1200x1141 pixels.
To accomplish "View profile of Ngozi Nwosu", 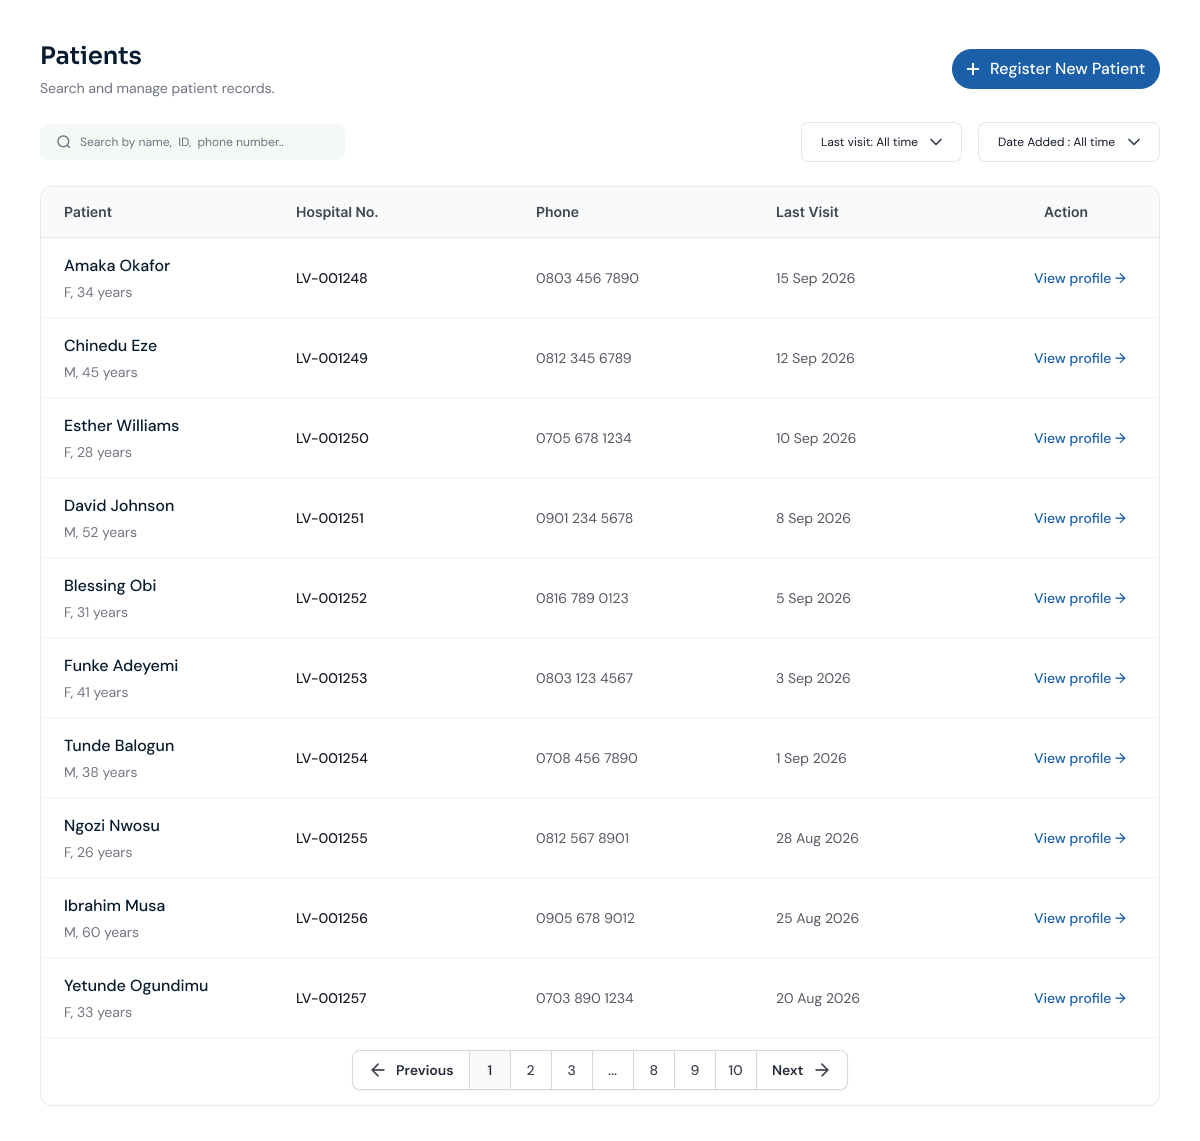I will click(x=1080, y=838).
